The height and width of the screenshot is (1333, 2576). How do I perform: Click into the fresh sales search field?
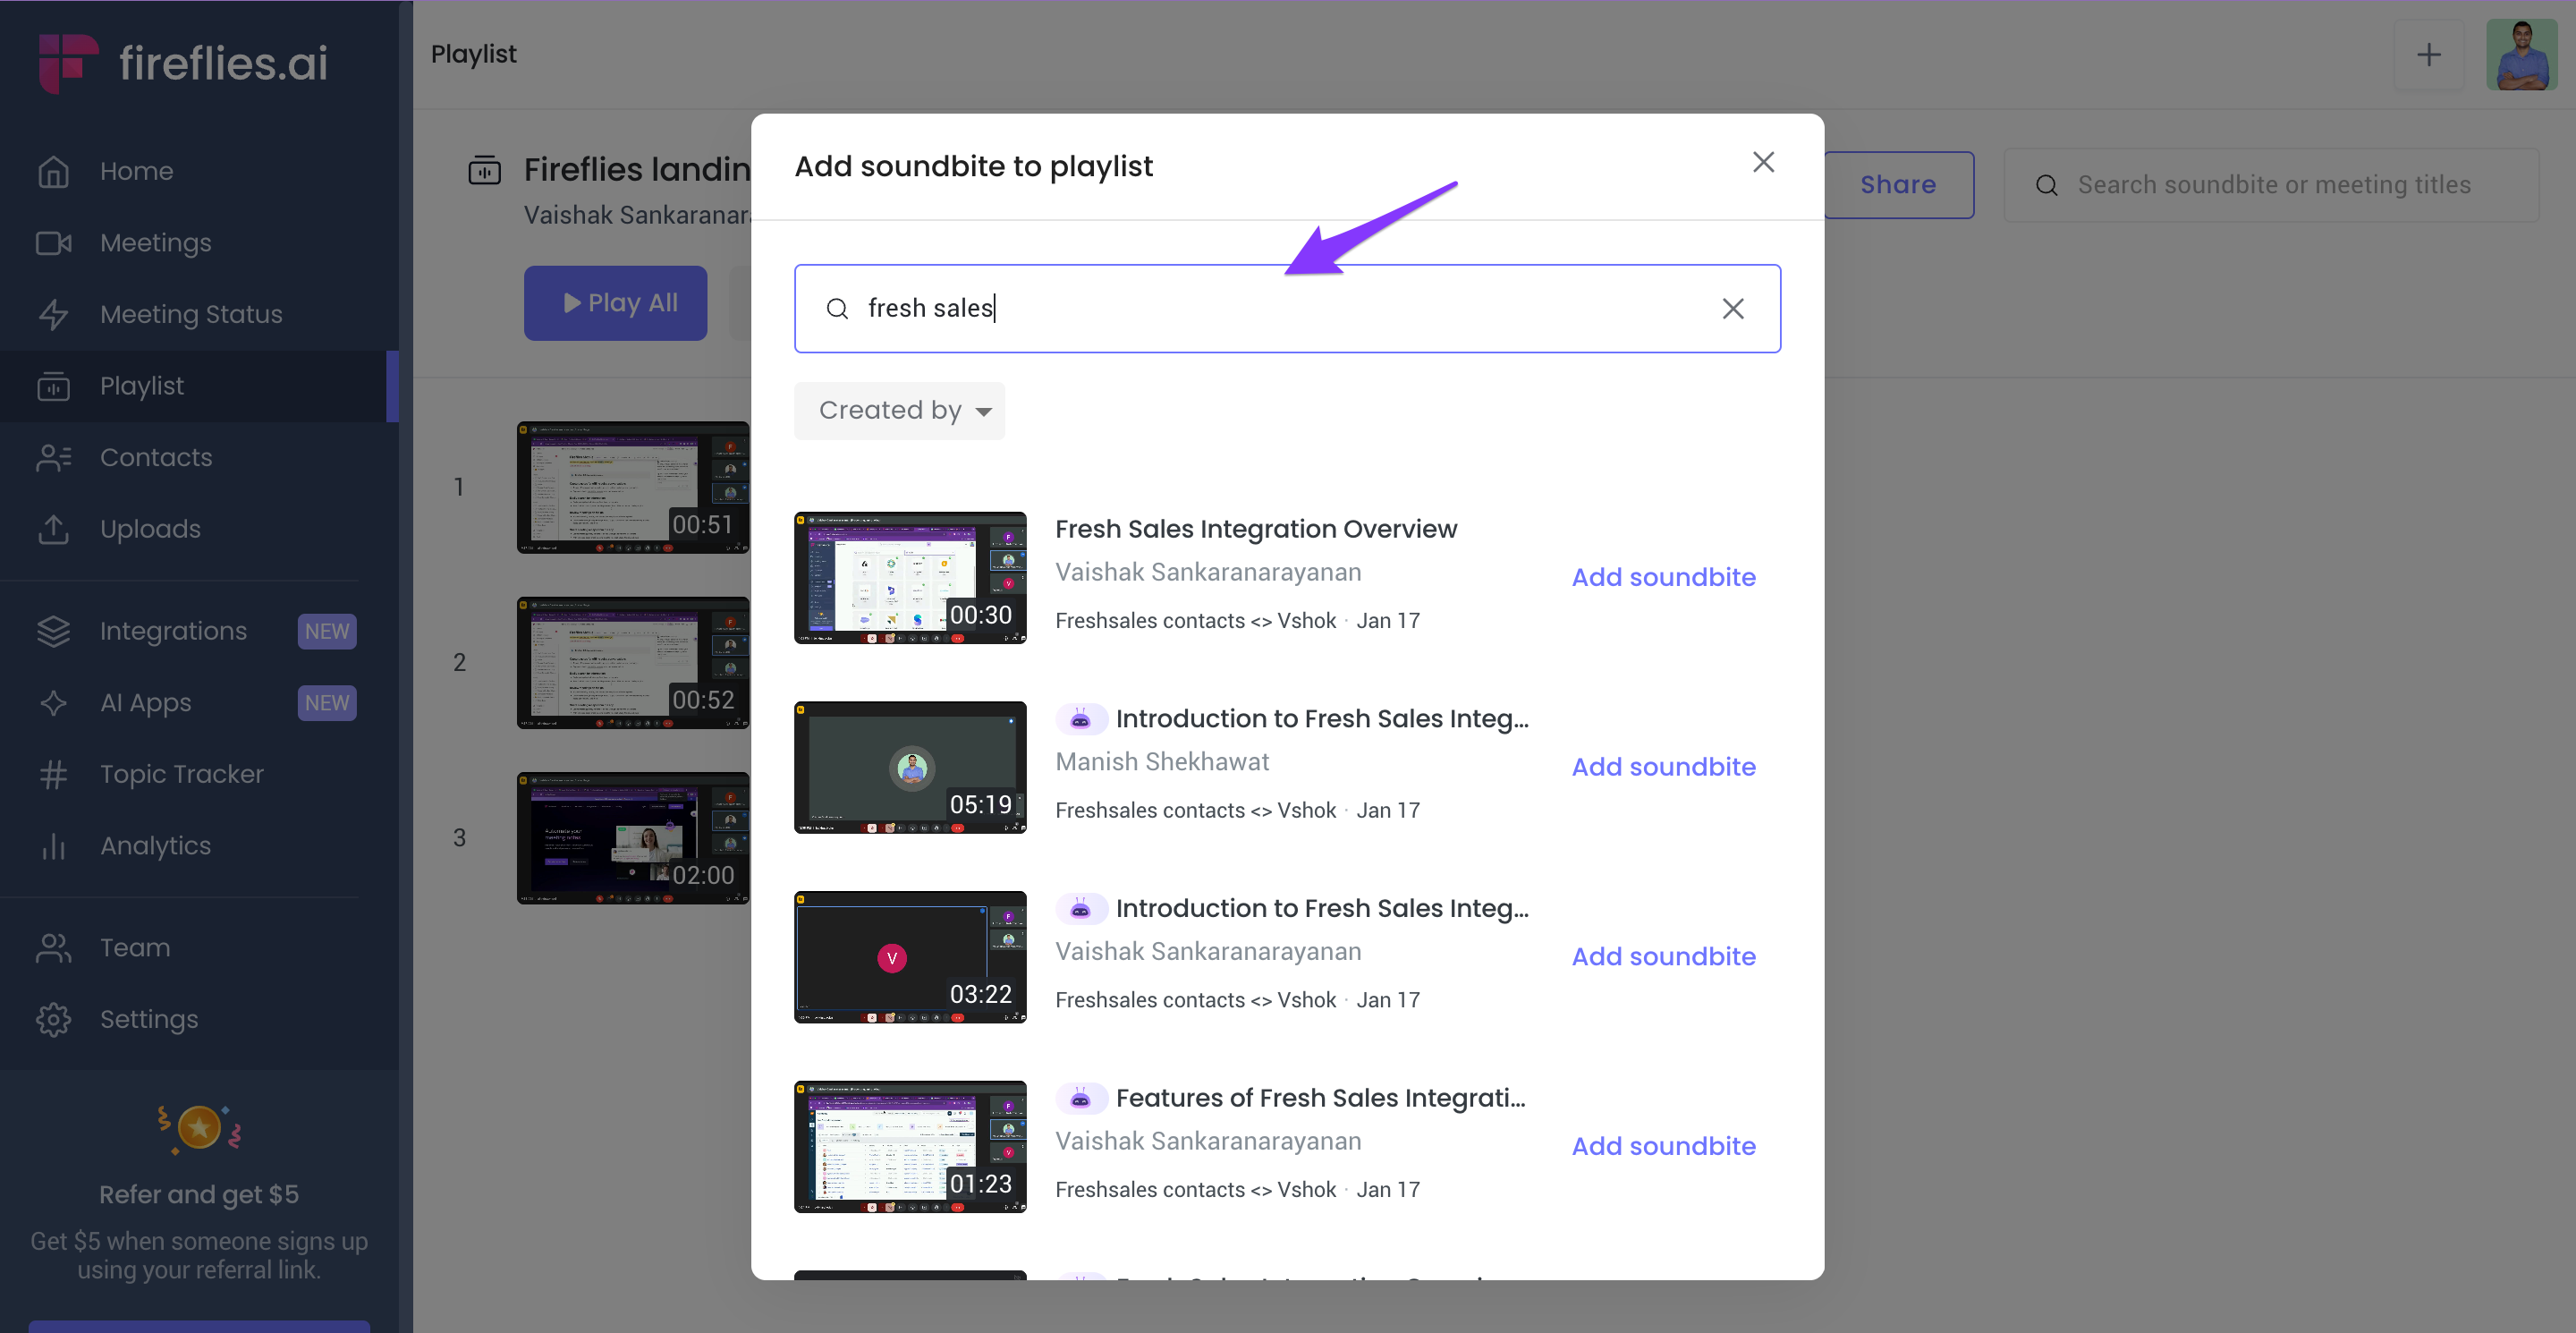[x=1287, y=309]
